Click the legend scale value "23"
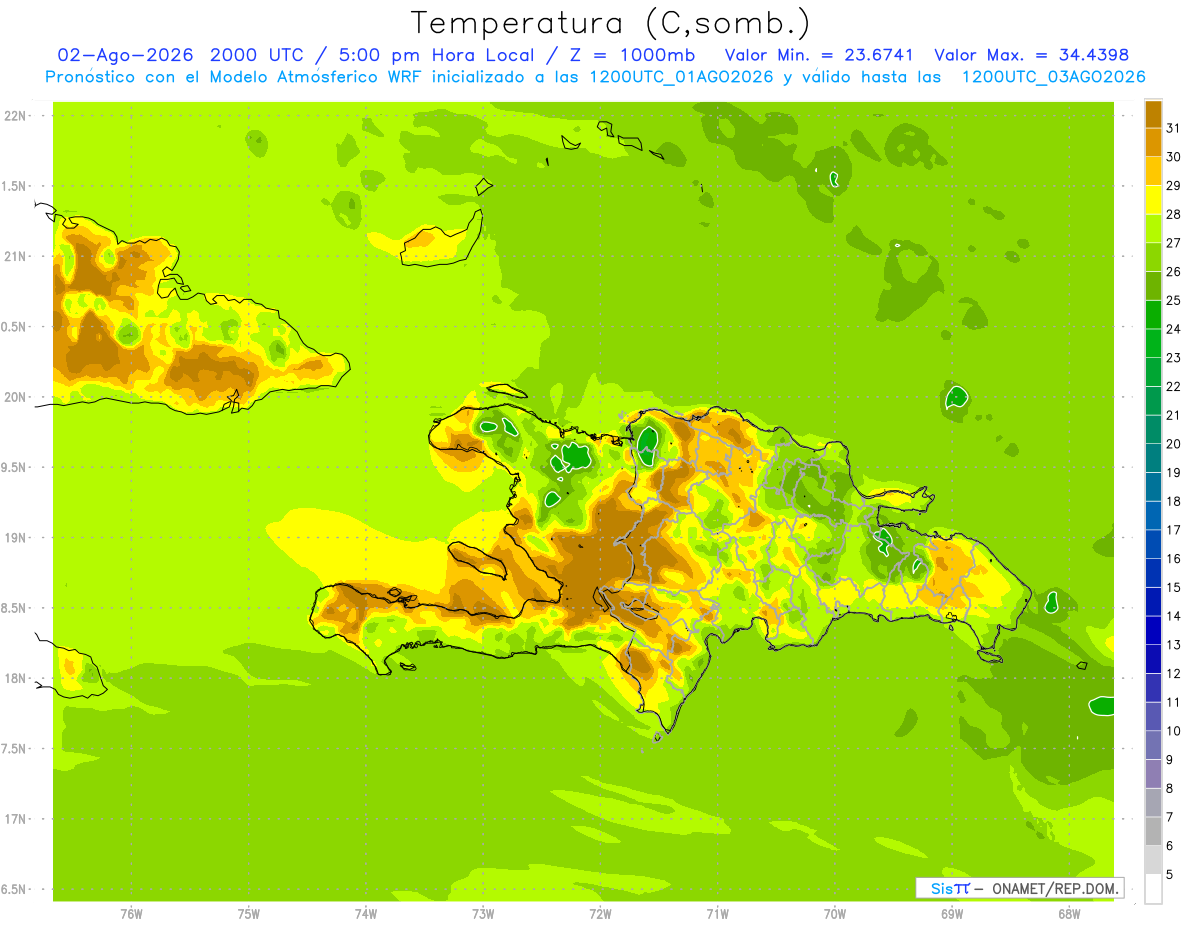The width and height of the screenshot is (1200, 927). (1174, 358)
